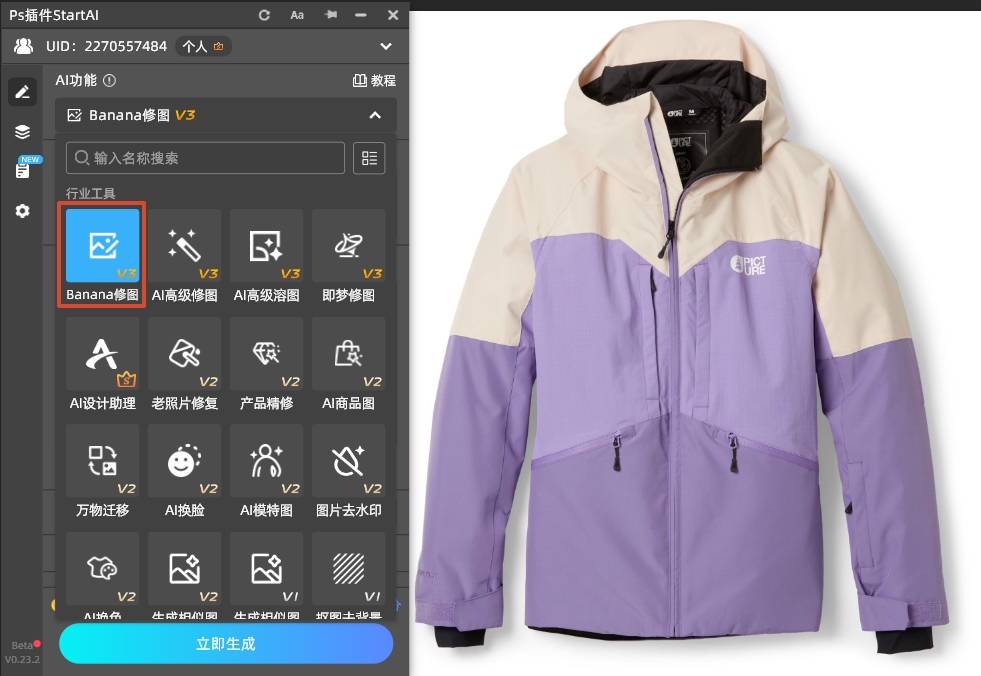Open the 产品精修 product retouch tool
This screenshot has height=676, width=981.
point(266,355)
